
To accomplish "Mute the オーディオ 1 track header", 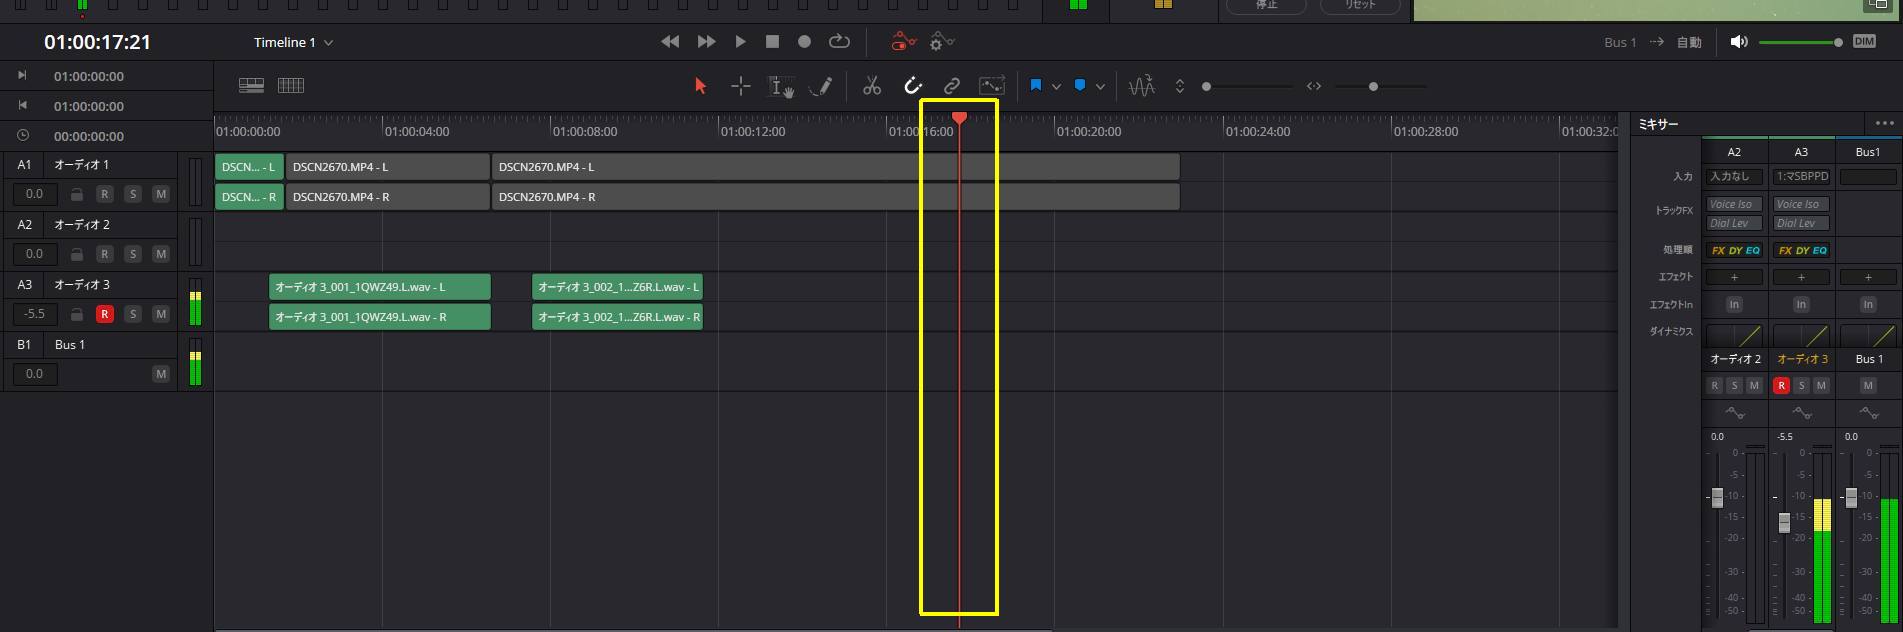I will pos(160,194).
